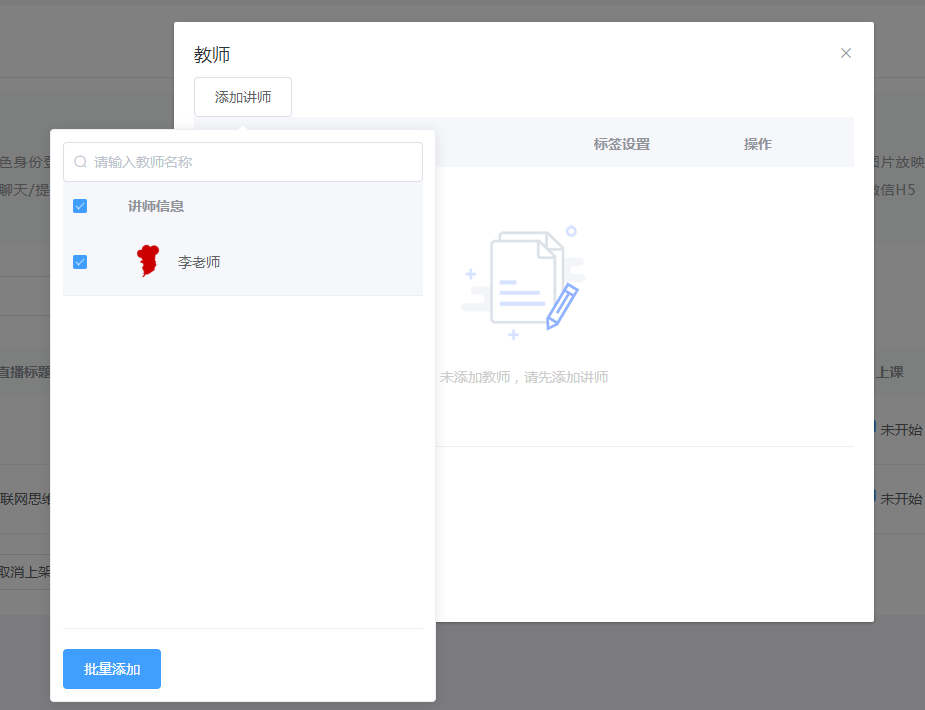Click the 请输入教师名称 search input field
This screenshot has height=710, width=925.
tap(240, 161)
